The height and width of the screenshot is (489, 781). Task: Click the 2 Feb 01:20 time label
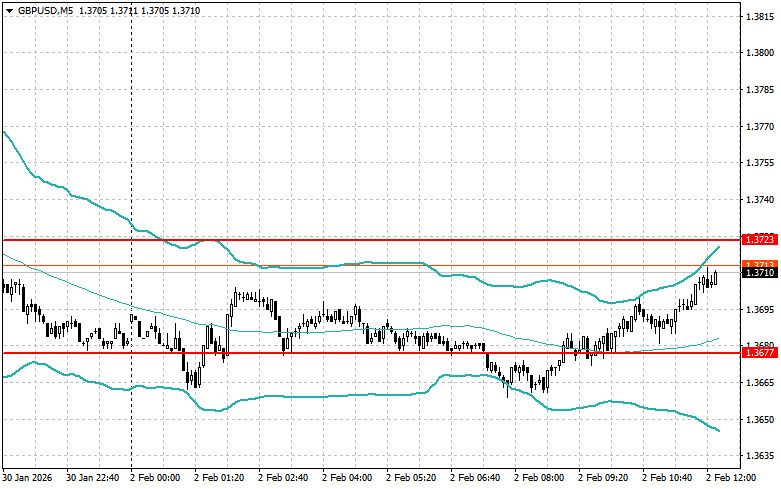click(x=219, y=478)
